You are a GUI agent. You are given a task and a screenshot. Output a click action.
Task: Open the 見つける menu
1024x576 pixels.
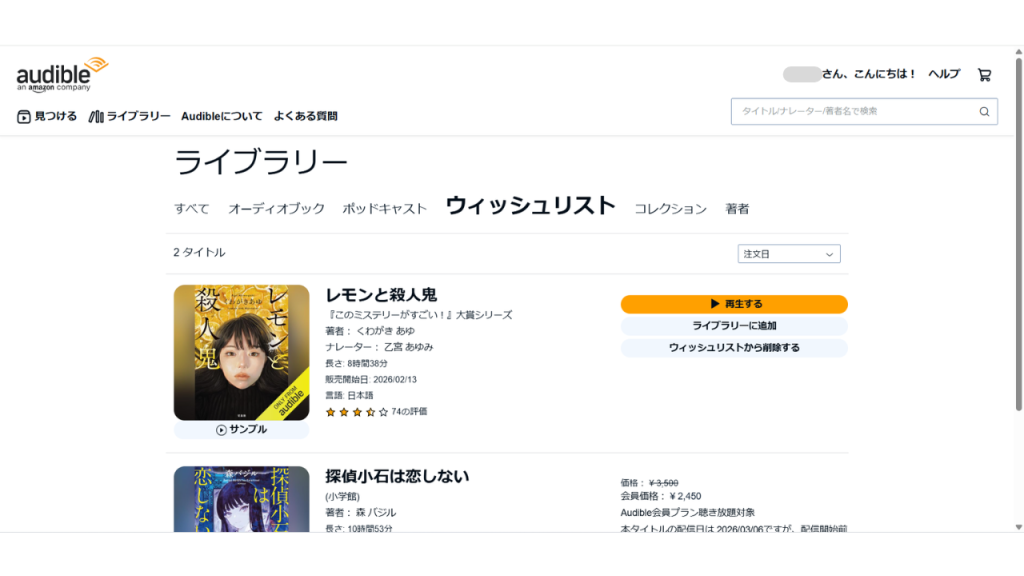(47, 116)
